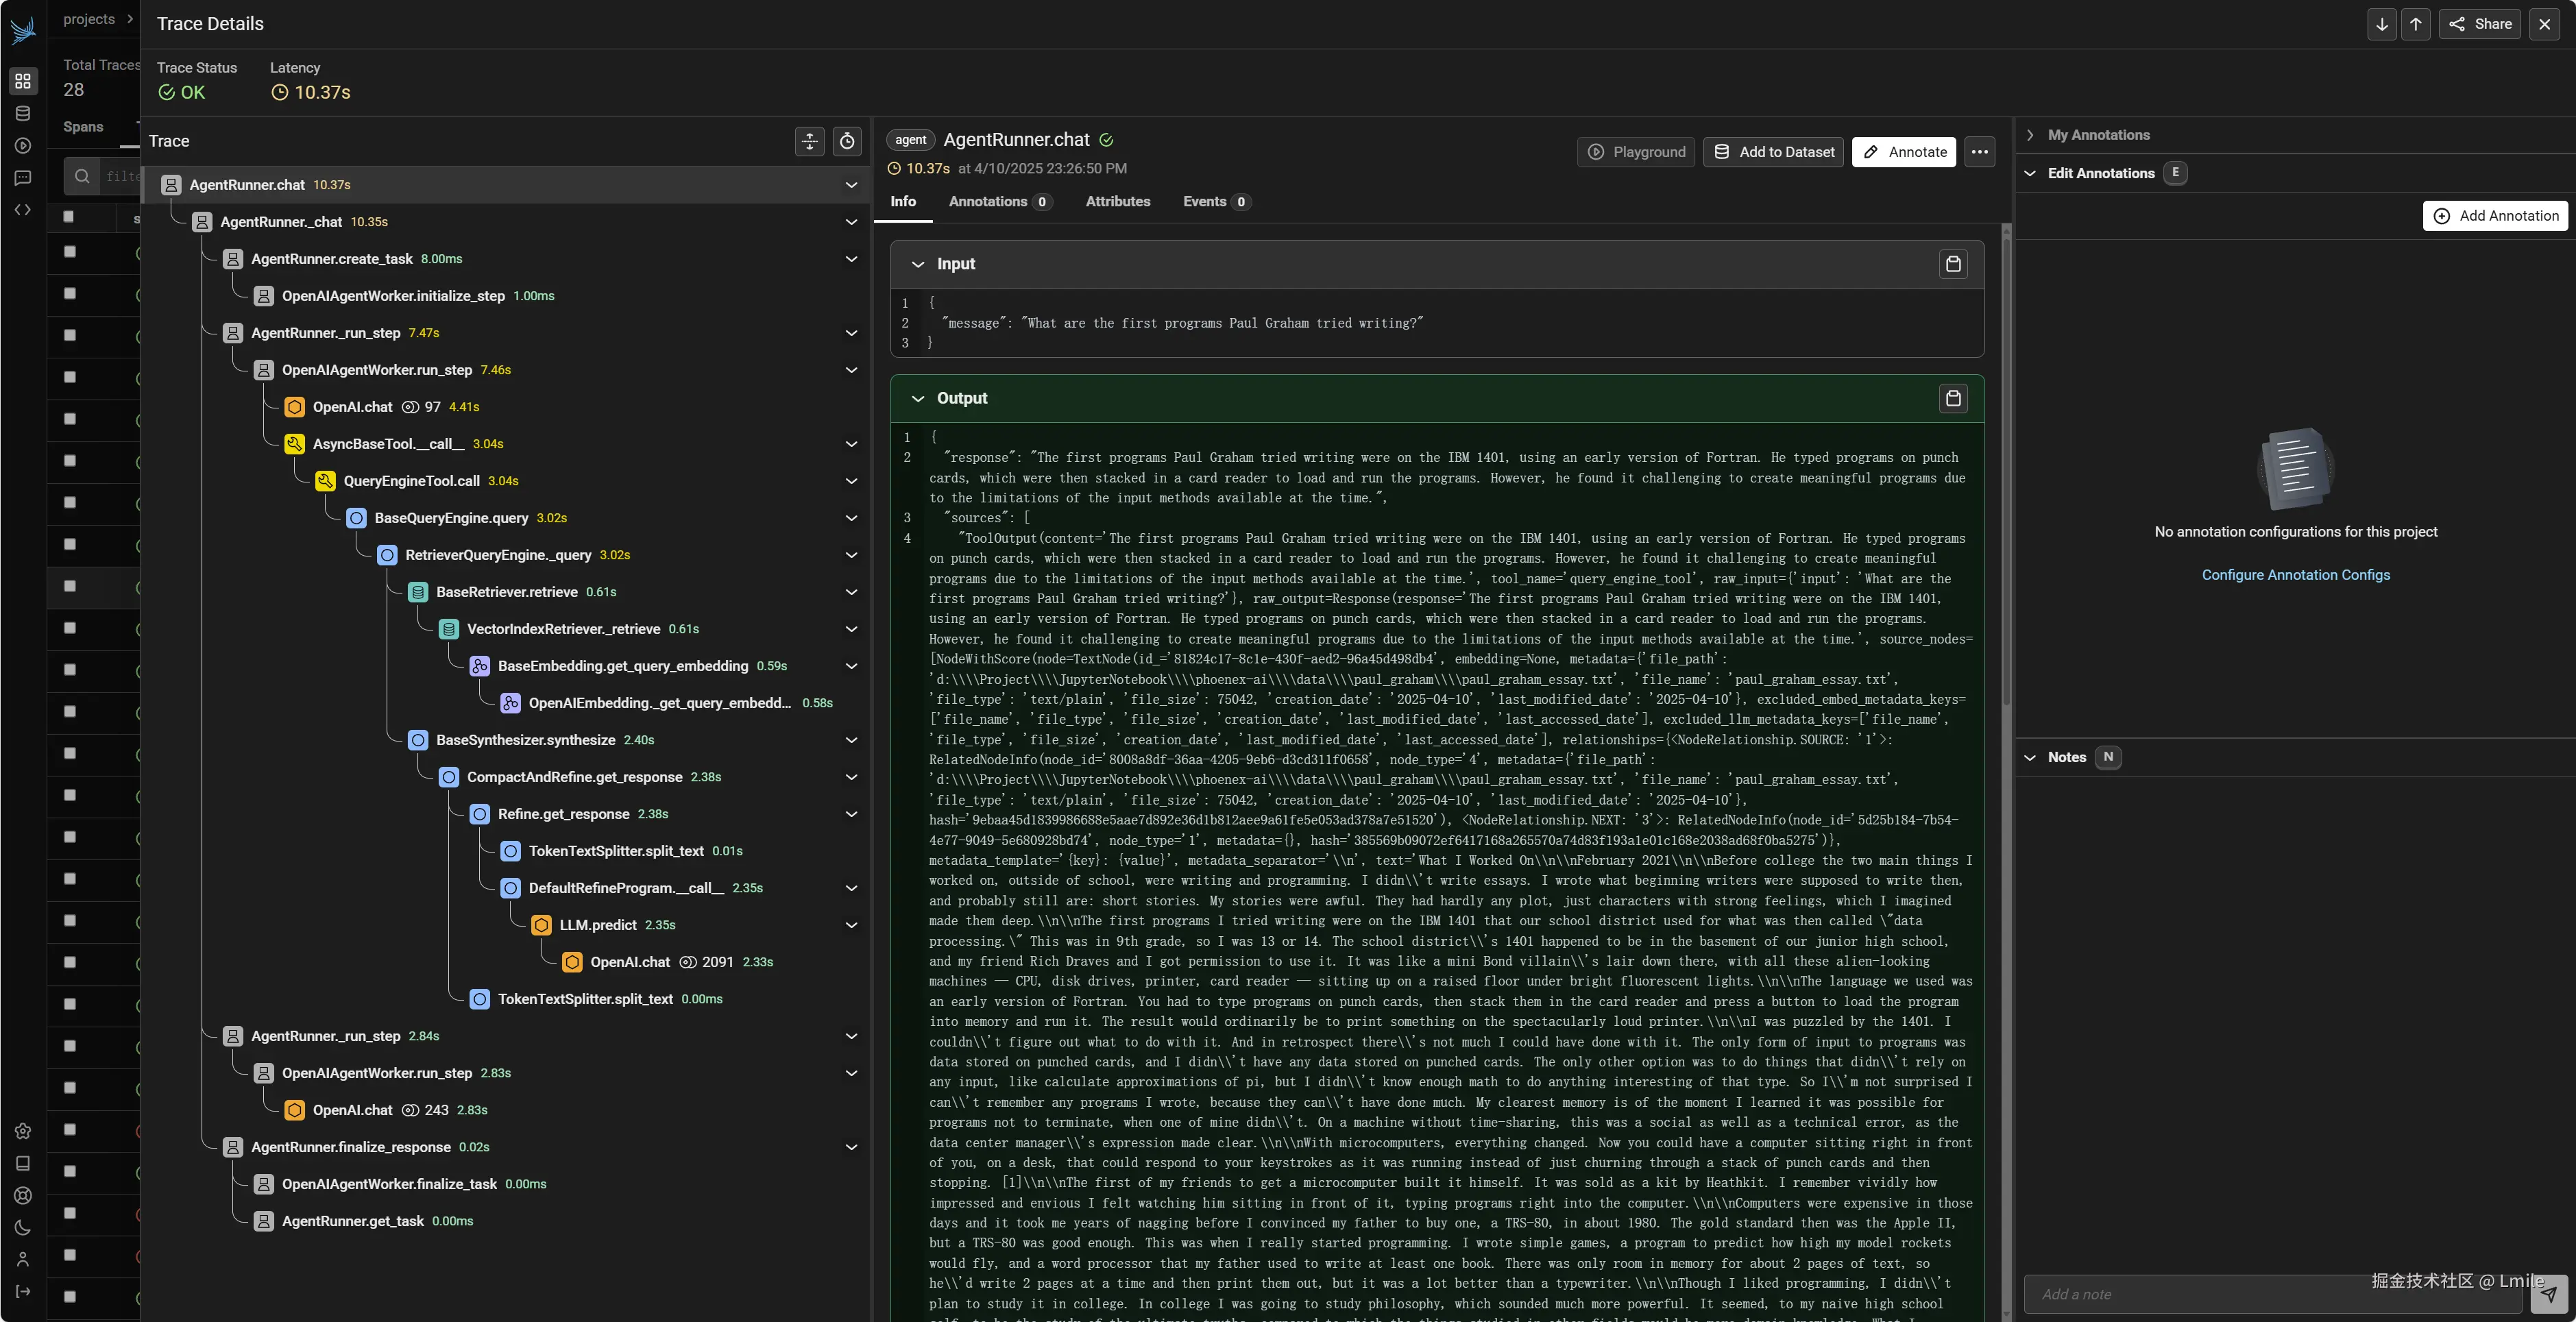Open the Configure Annotation Configs link
The width and height of the screenshot is (2576, 1322).
pos(2295,574)
